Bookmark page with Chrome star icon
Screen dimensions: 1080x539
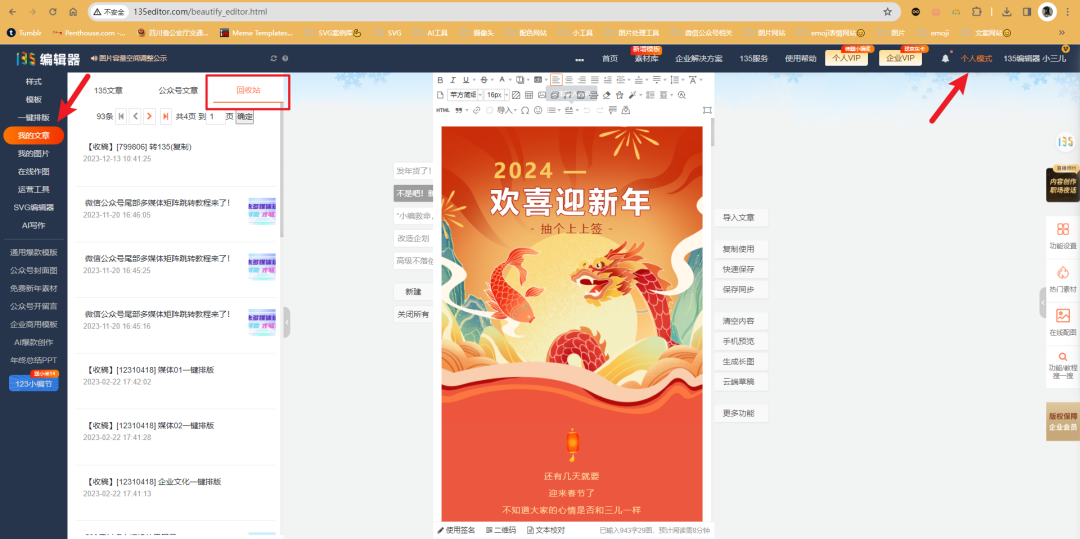888,12
